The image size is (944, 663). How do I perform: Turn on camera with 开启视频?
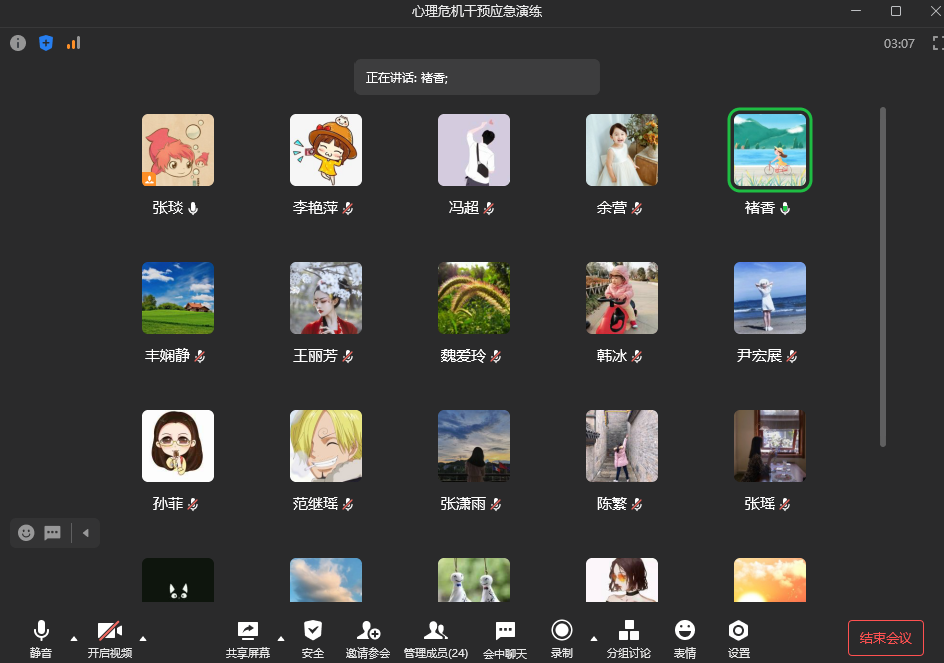(x=109, y=637)
